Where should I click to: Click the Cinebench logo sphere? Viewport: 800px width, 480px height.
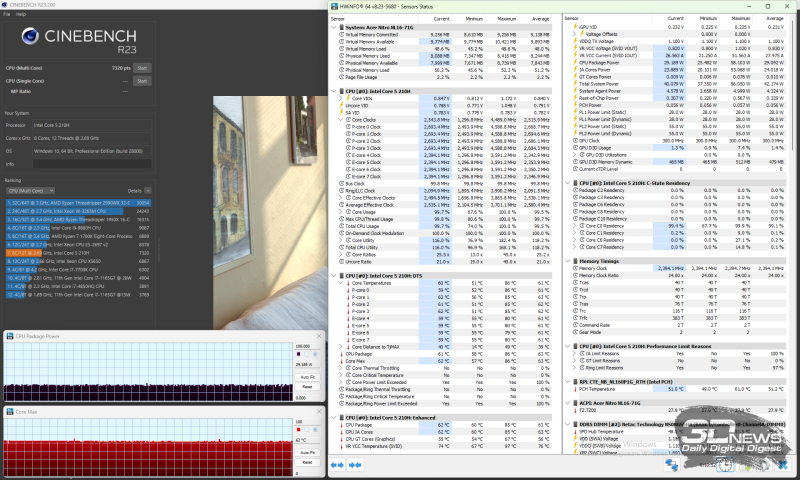(30, 36)
